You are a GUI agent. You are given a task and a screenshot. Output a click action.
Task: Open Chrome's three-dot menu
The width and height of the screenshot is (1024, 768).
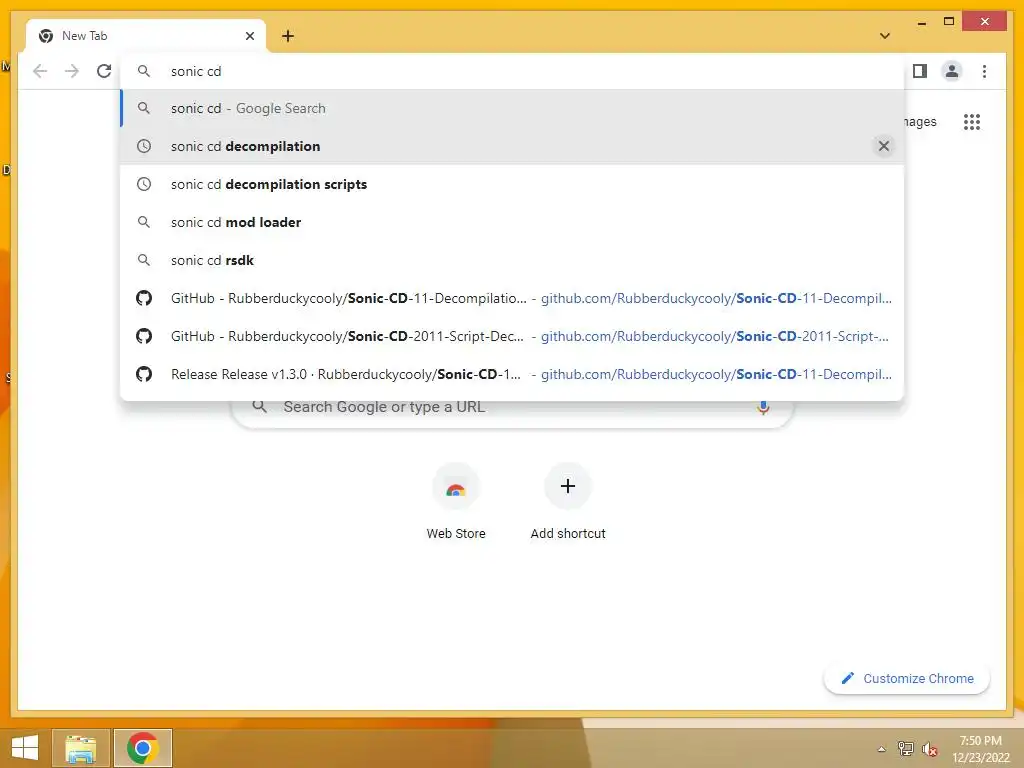984,71
